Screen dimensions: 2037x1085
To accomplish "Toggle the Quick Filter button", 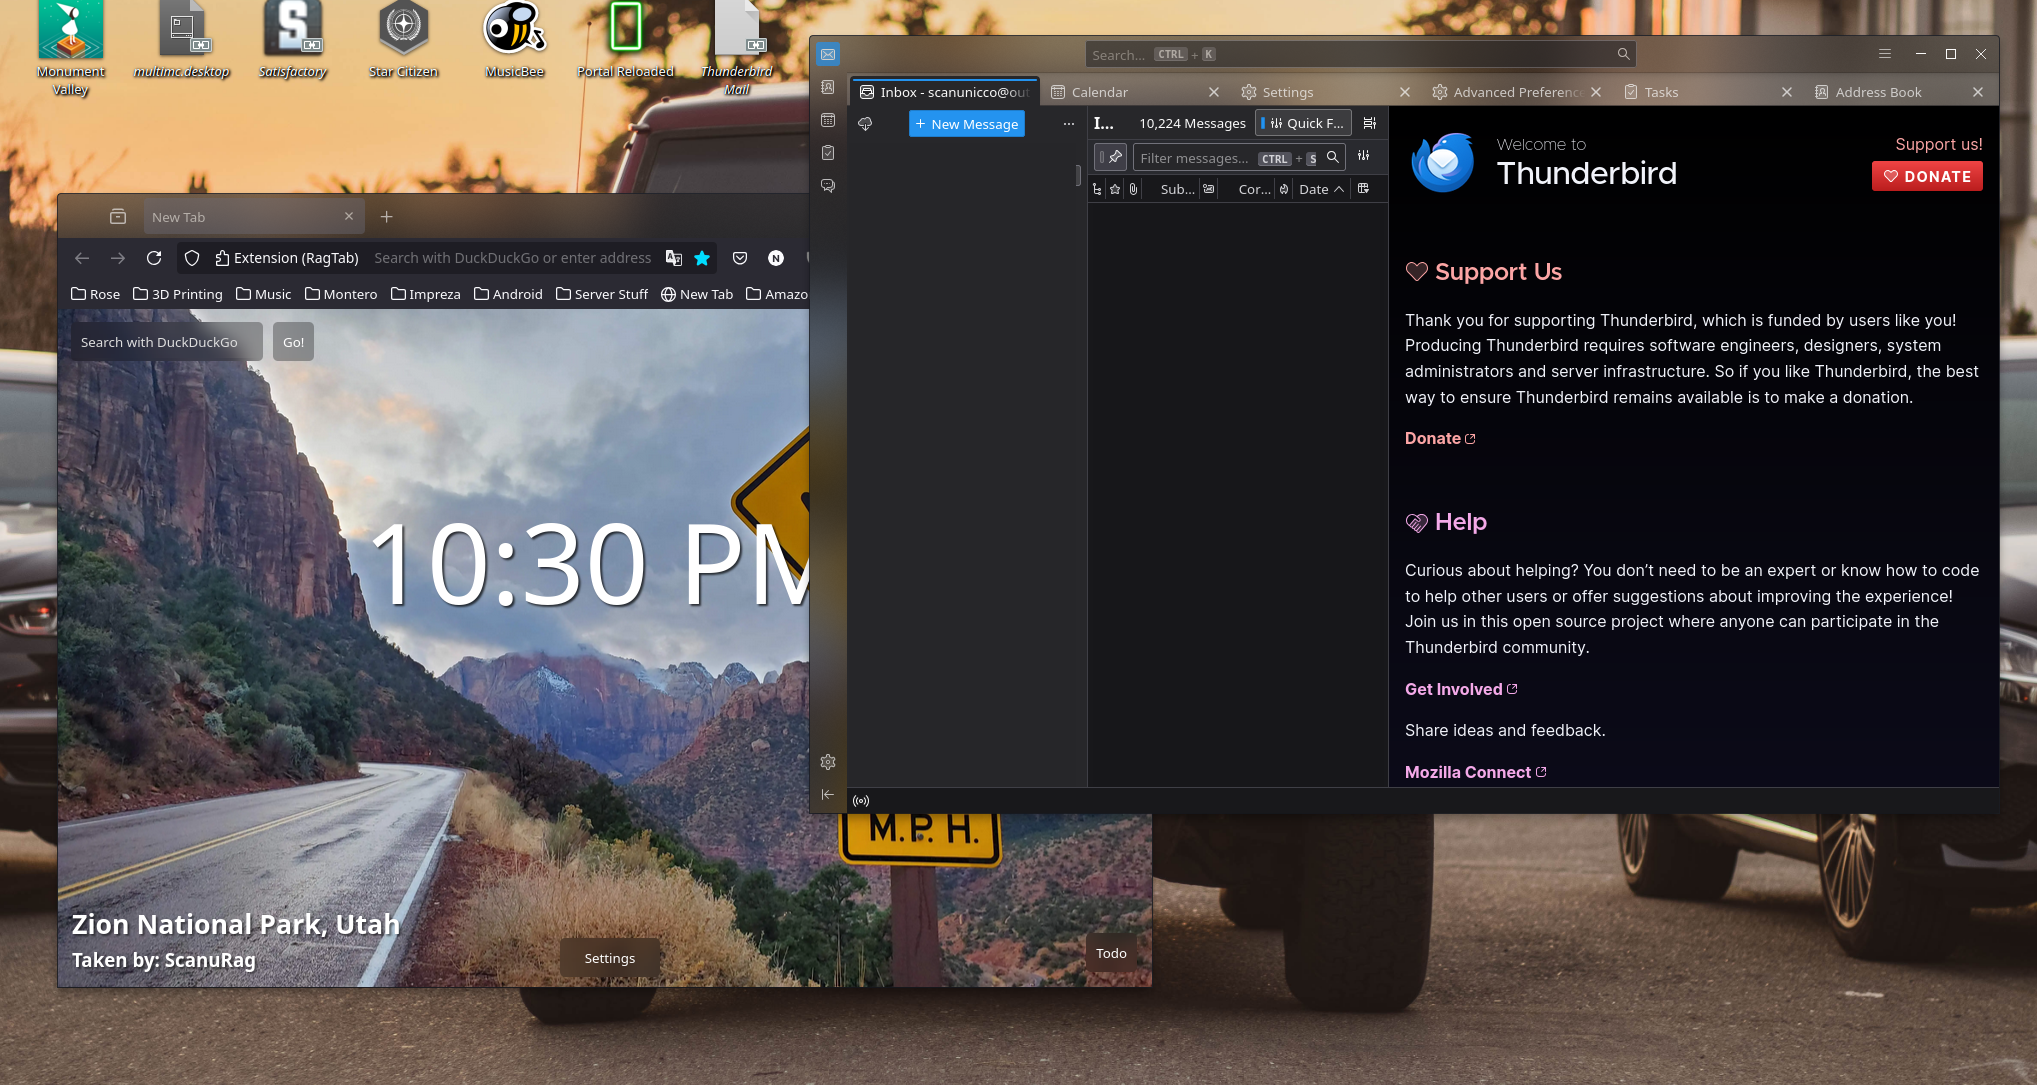I will point(1303,123).
